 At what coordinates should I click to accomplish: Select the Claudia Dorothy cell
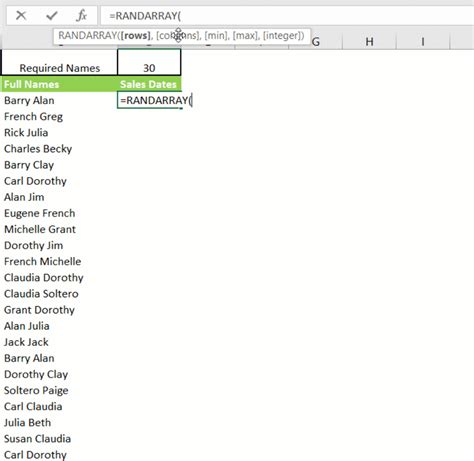pos(59,278)
